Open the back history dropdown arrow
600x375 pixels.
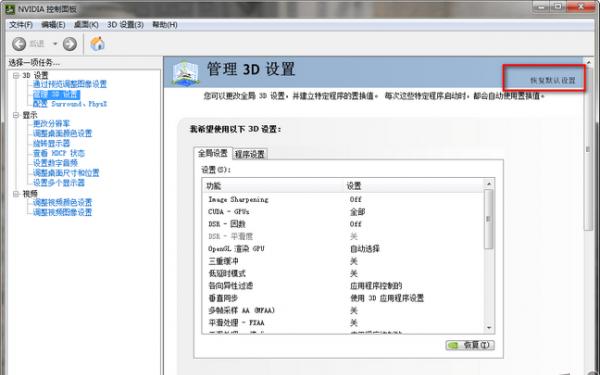tap(55, 44)
